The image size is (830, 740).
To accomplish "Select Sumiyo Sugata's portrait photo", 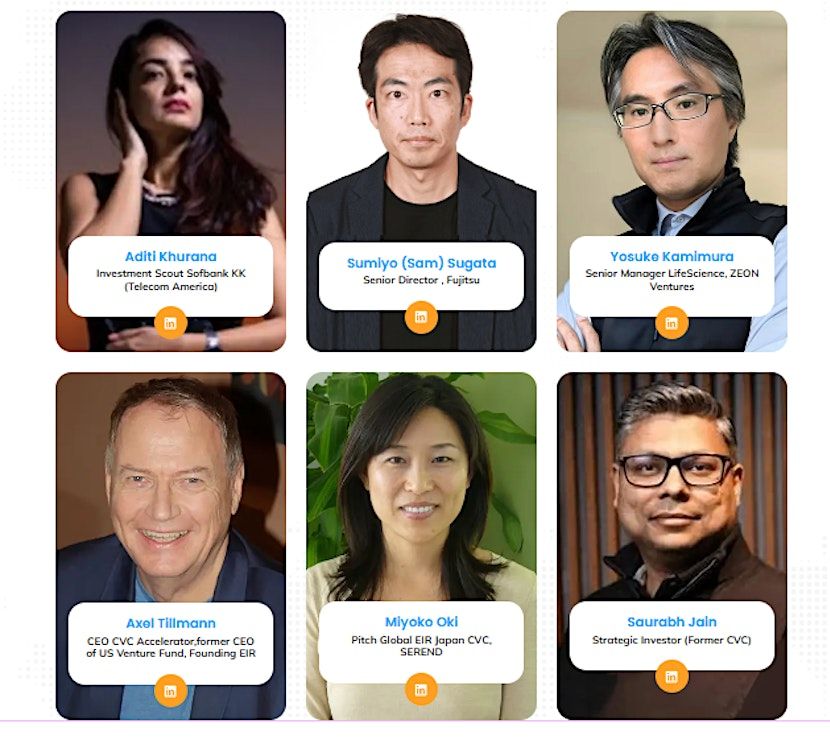I will [421, 127].
